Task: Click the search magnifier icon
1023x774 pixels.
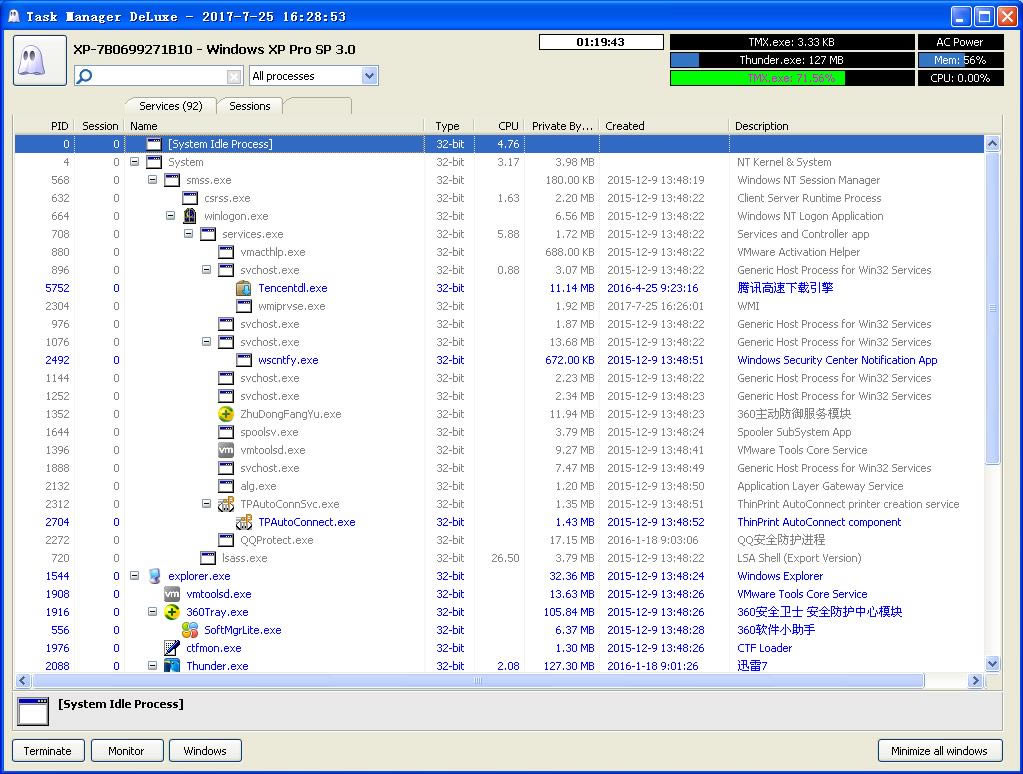Action: [x=85, y=76]
